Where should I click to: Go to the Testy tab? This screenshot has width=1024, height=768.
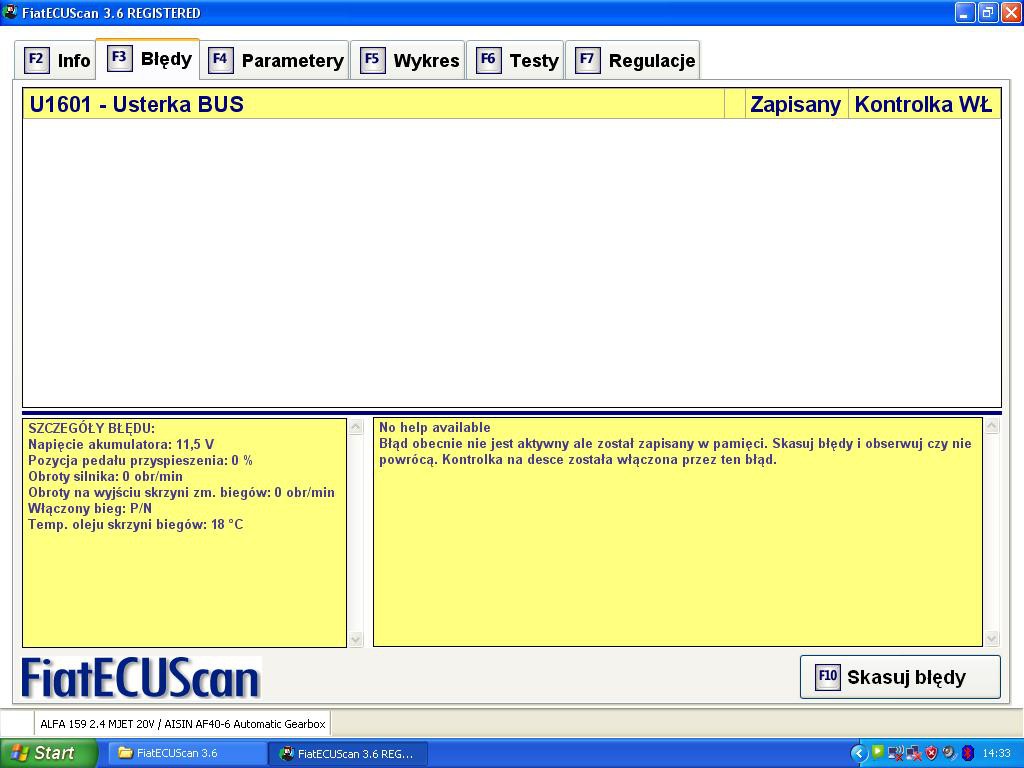[515, 60]
